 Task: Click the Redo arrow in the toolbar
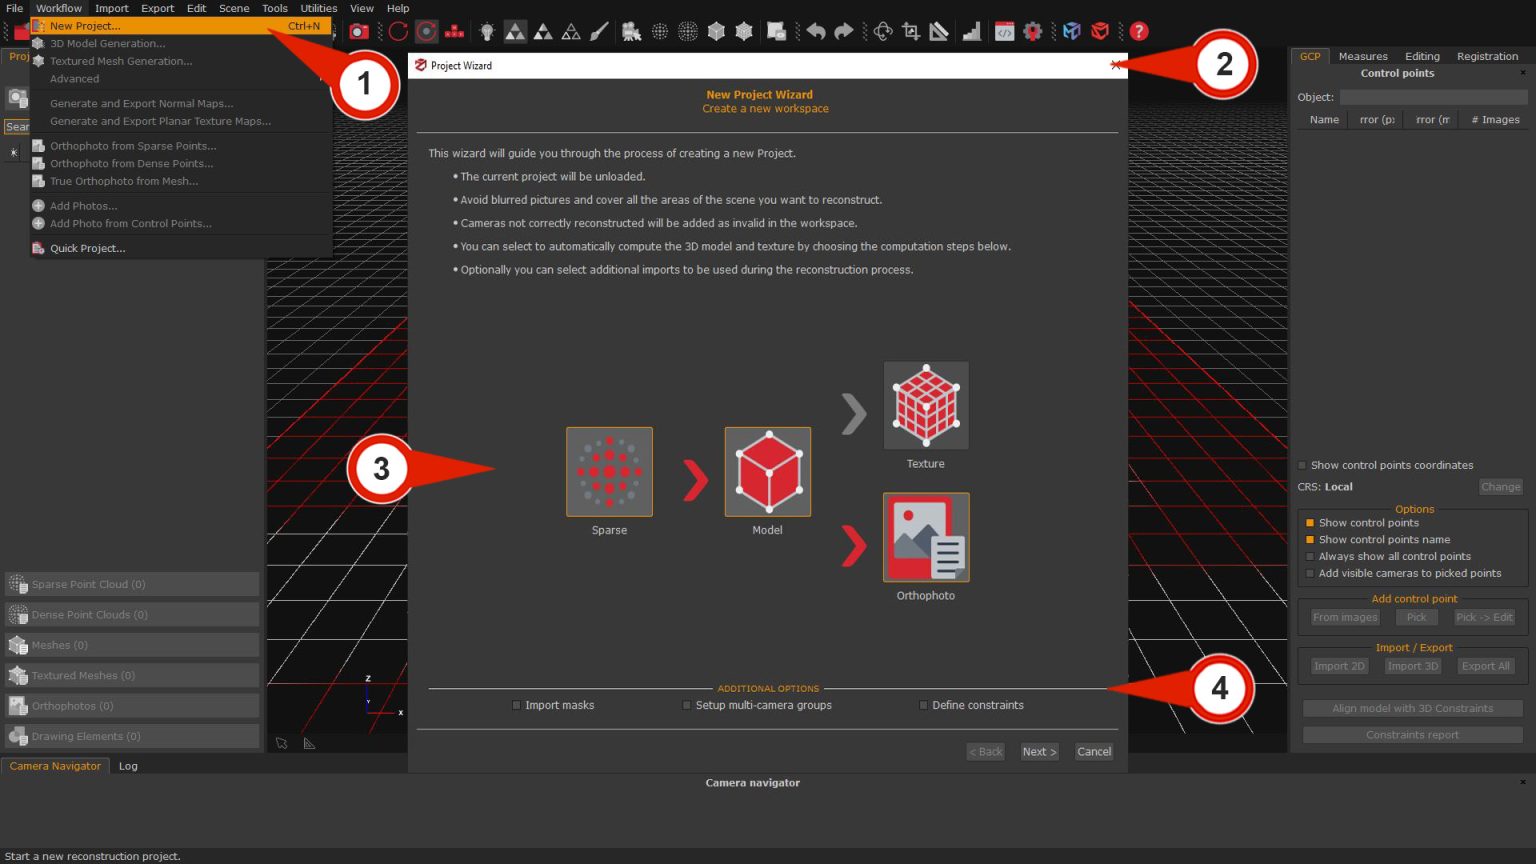[843, 31]
